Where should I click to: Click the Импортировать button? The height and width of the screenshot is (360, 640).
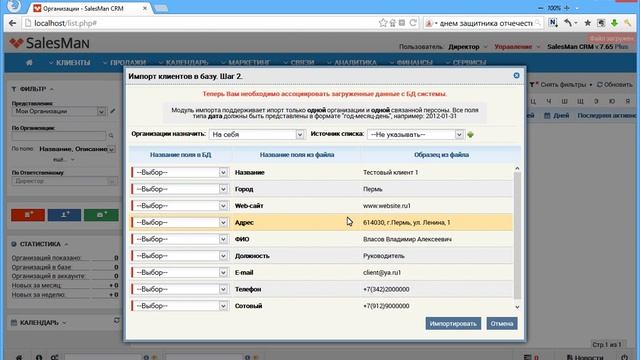coord(453,323)
